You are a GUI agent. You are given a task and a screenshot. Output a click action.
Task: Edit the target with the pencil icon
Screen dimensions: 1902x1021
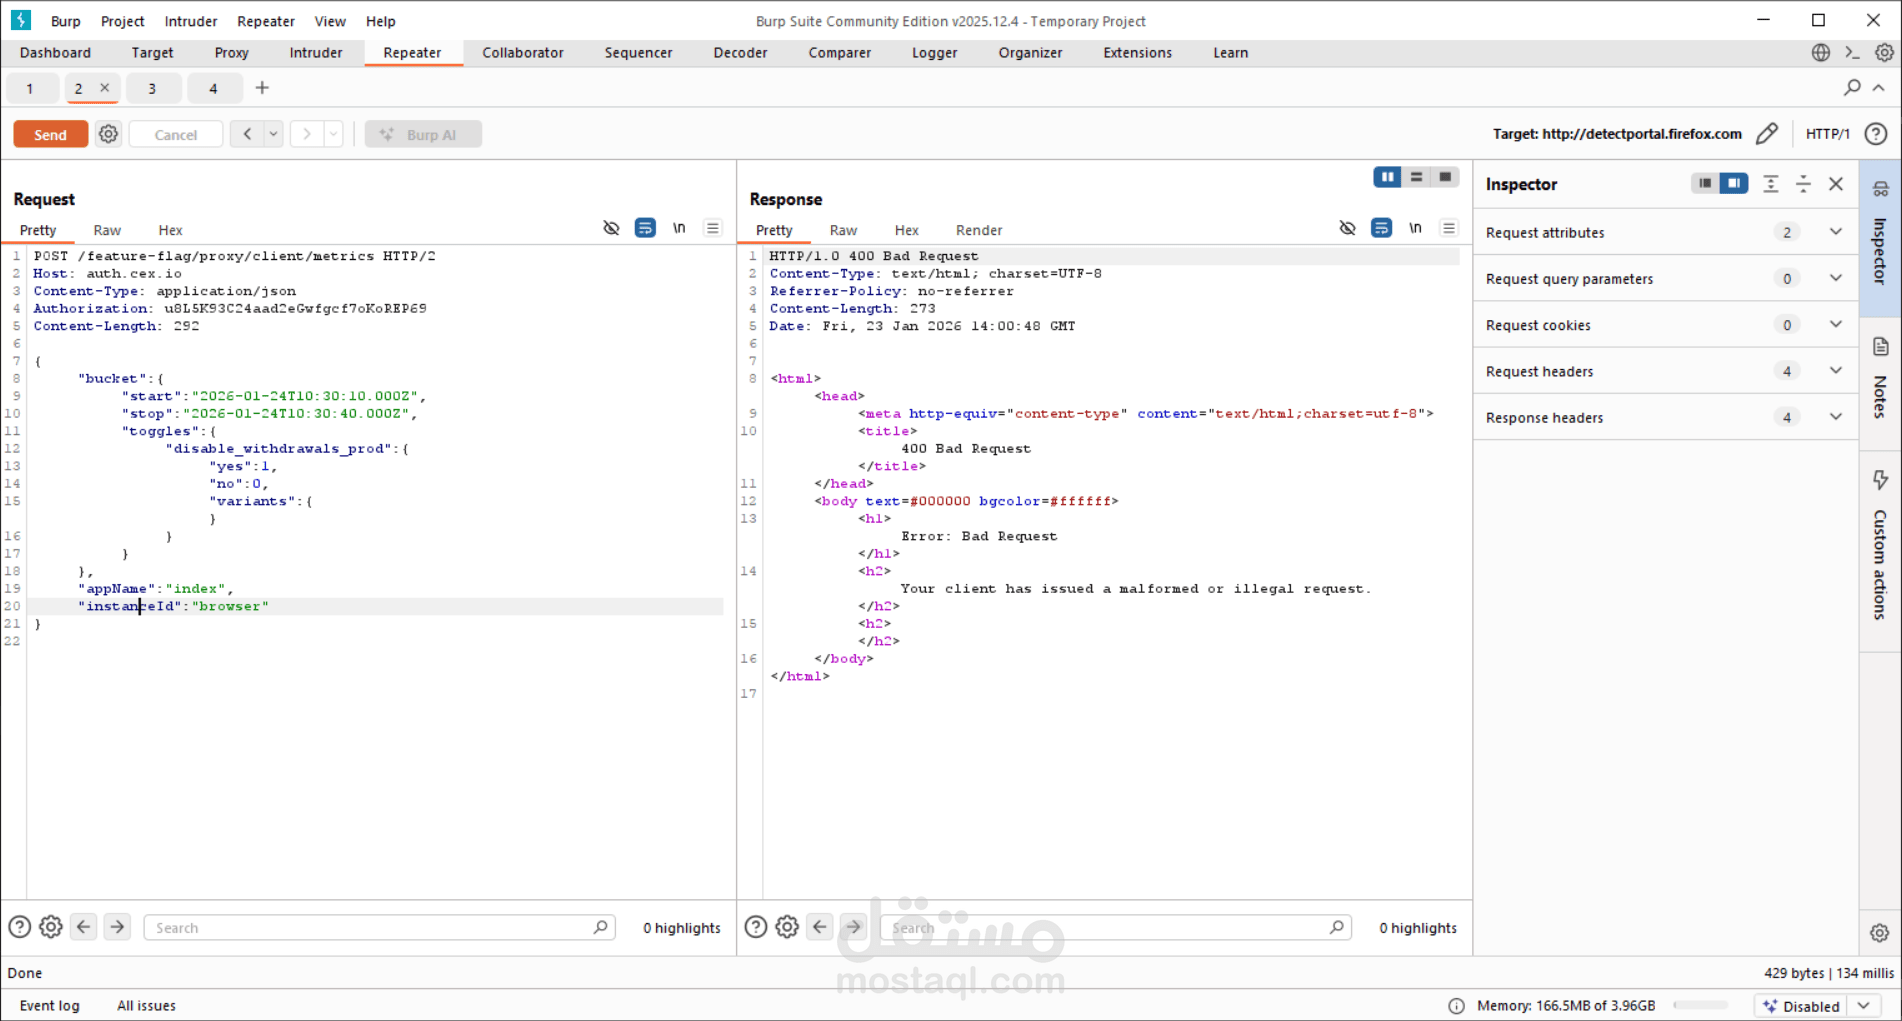pos(1767,134)
